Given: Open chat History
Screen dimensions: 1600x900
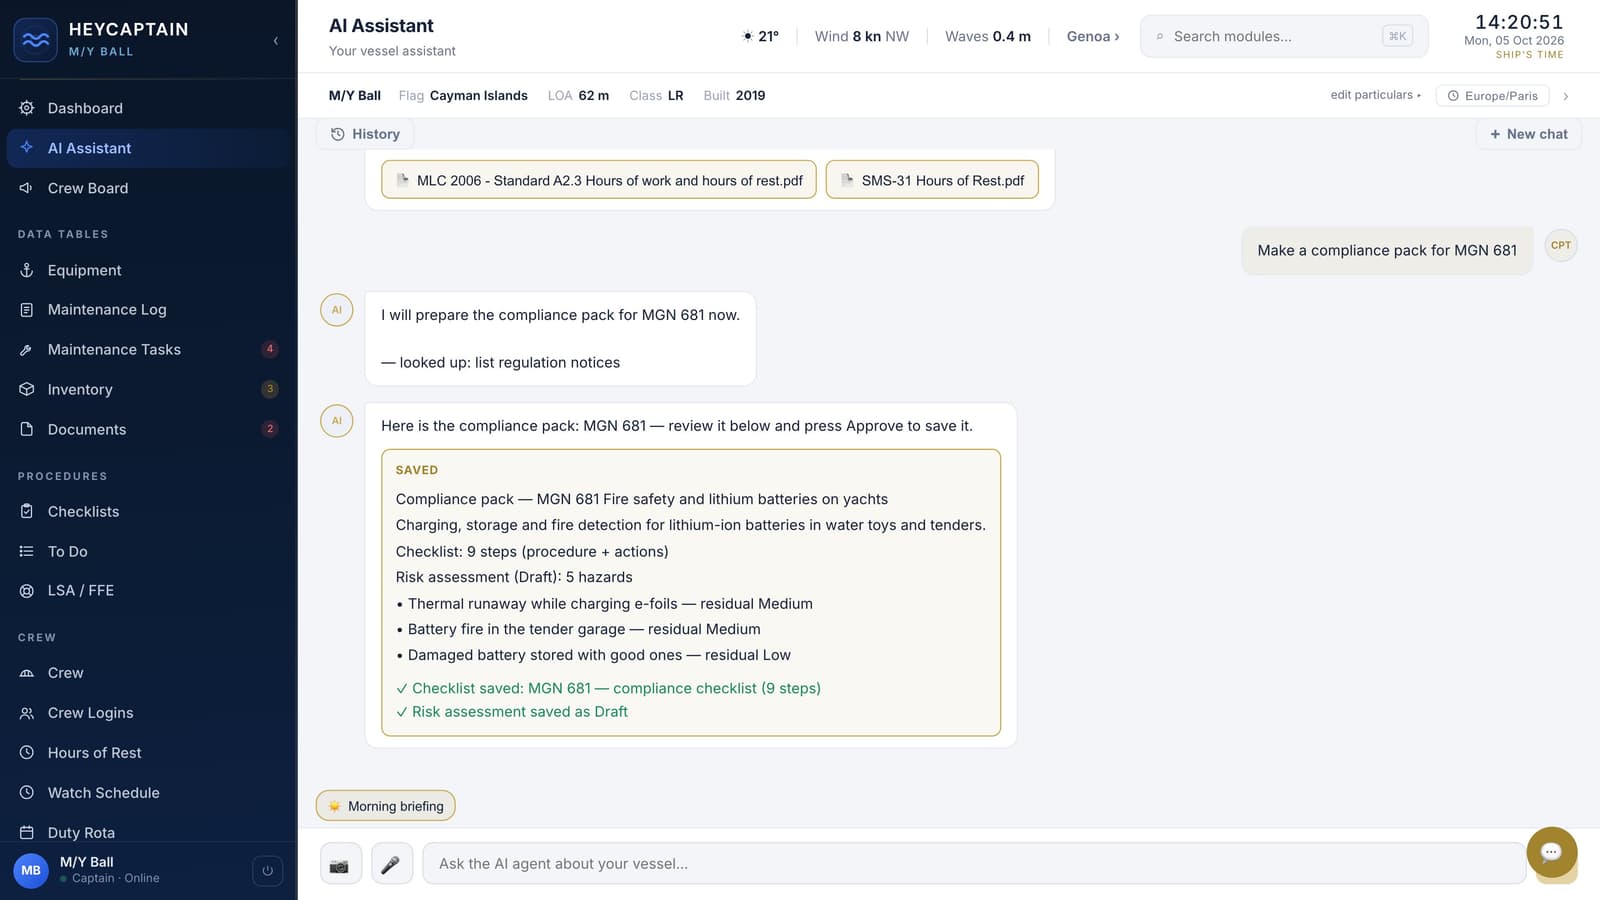Looking at the screenshot, I should [365, 134].
